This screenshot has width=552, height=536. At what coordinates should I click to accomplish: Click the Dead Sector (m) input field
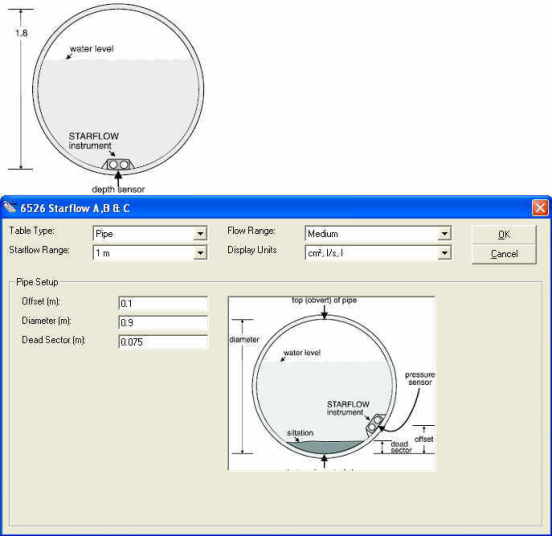pos(163,342)
